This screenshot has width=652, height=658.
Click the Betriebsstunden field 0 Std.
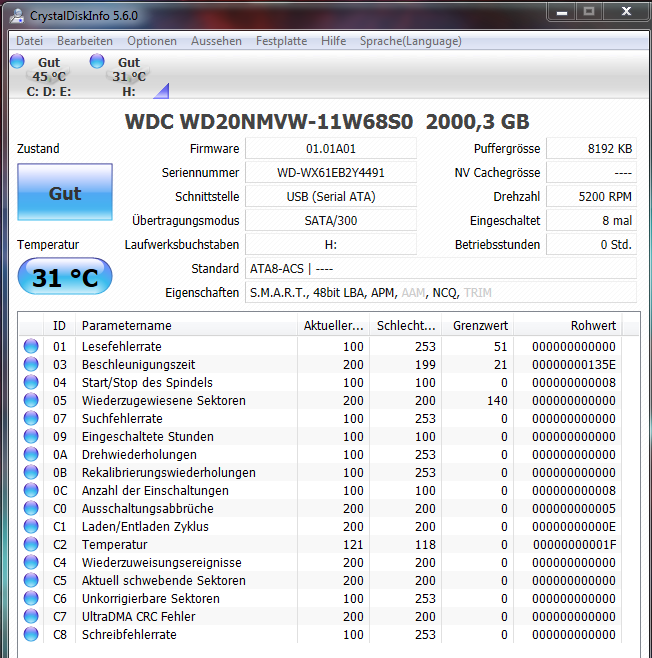[x=591, y=244]
